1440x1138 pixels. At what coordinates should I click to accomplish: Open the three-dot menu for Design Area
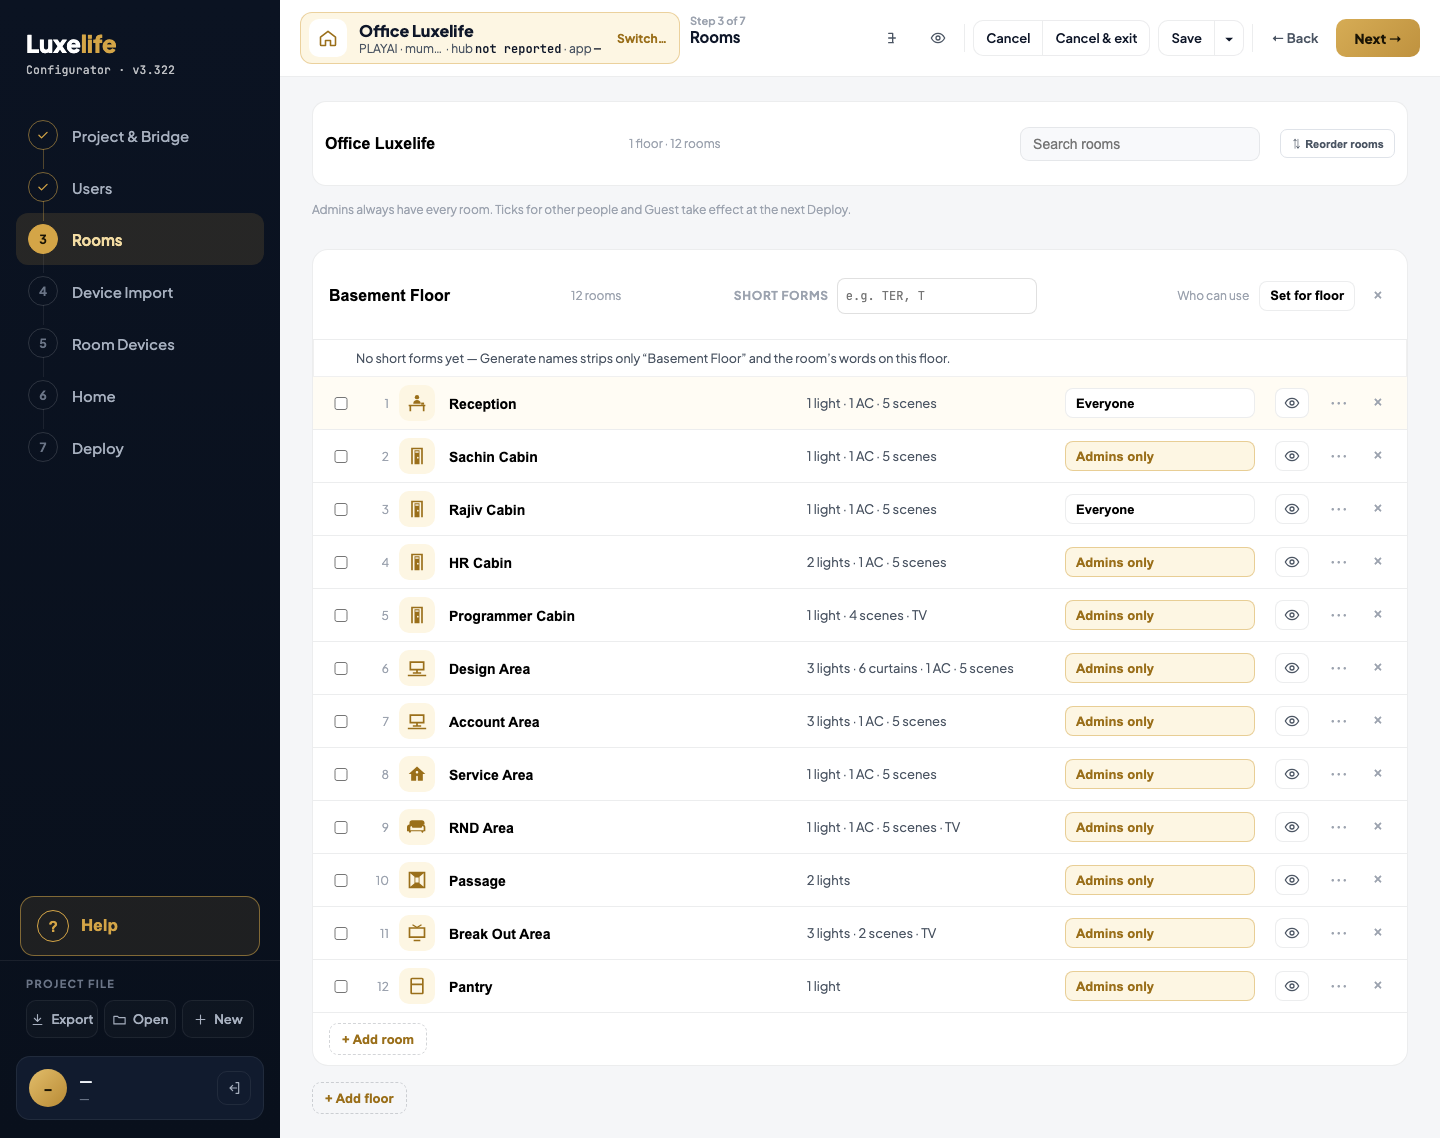[1339, 668]
